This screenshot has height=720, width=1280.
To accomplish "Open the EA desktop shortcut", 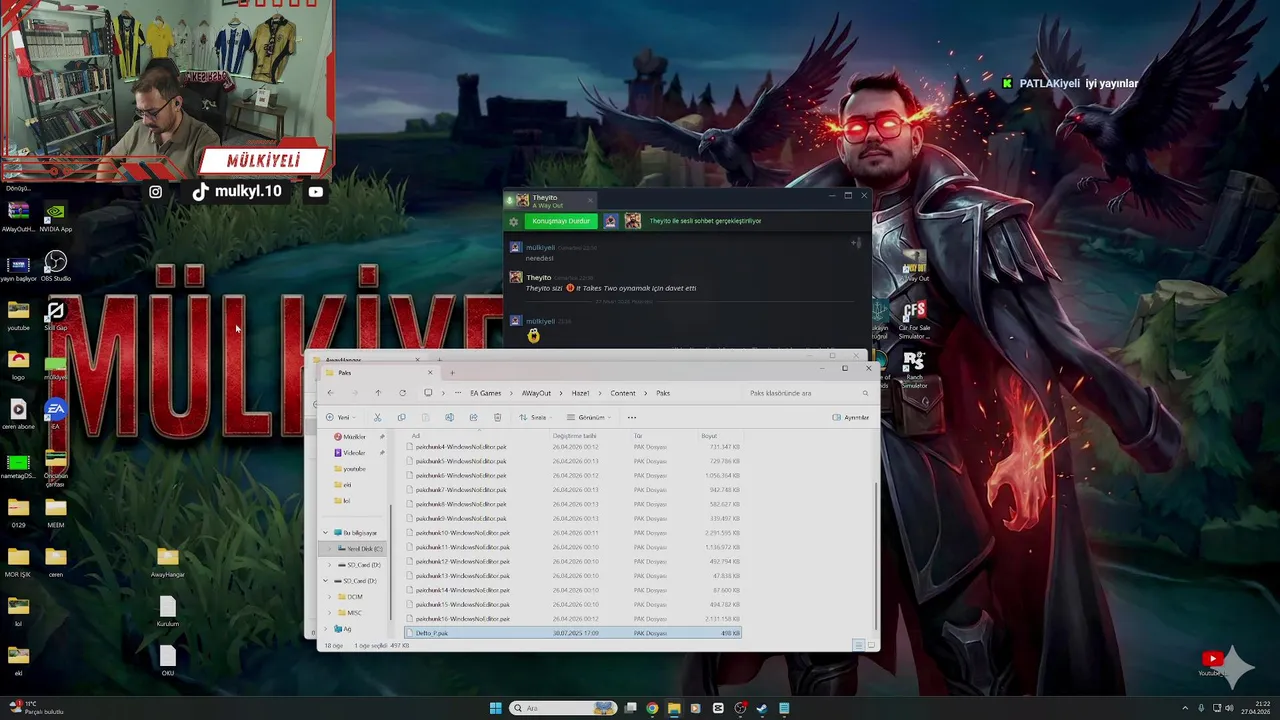I will 55,414.
